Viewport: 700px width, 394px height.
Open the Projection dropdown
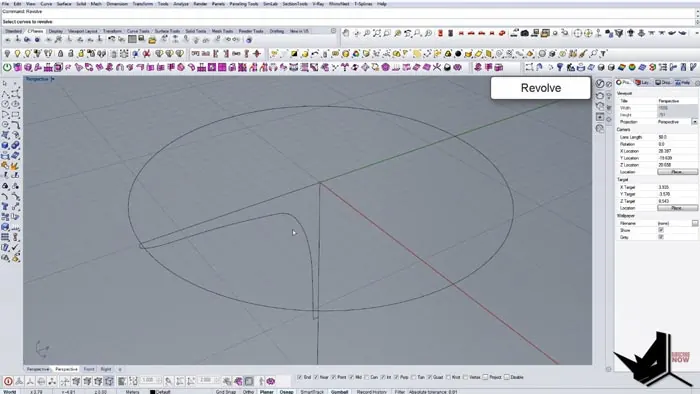[x=695, y=122]
